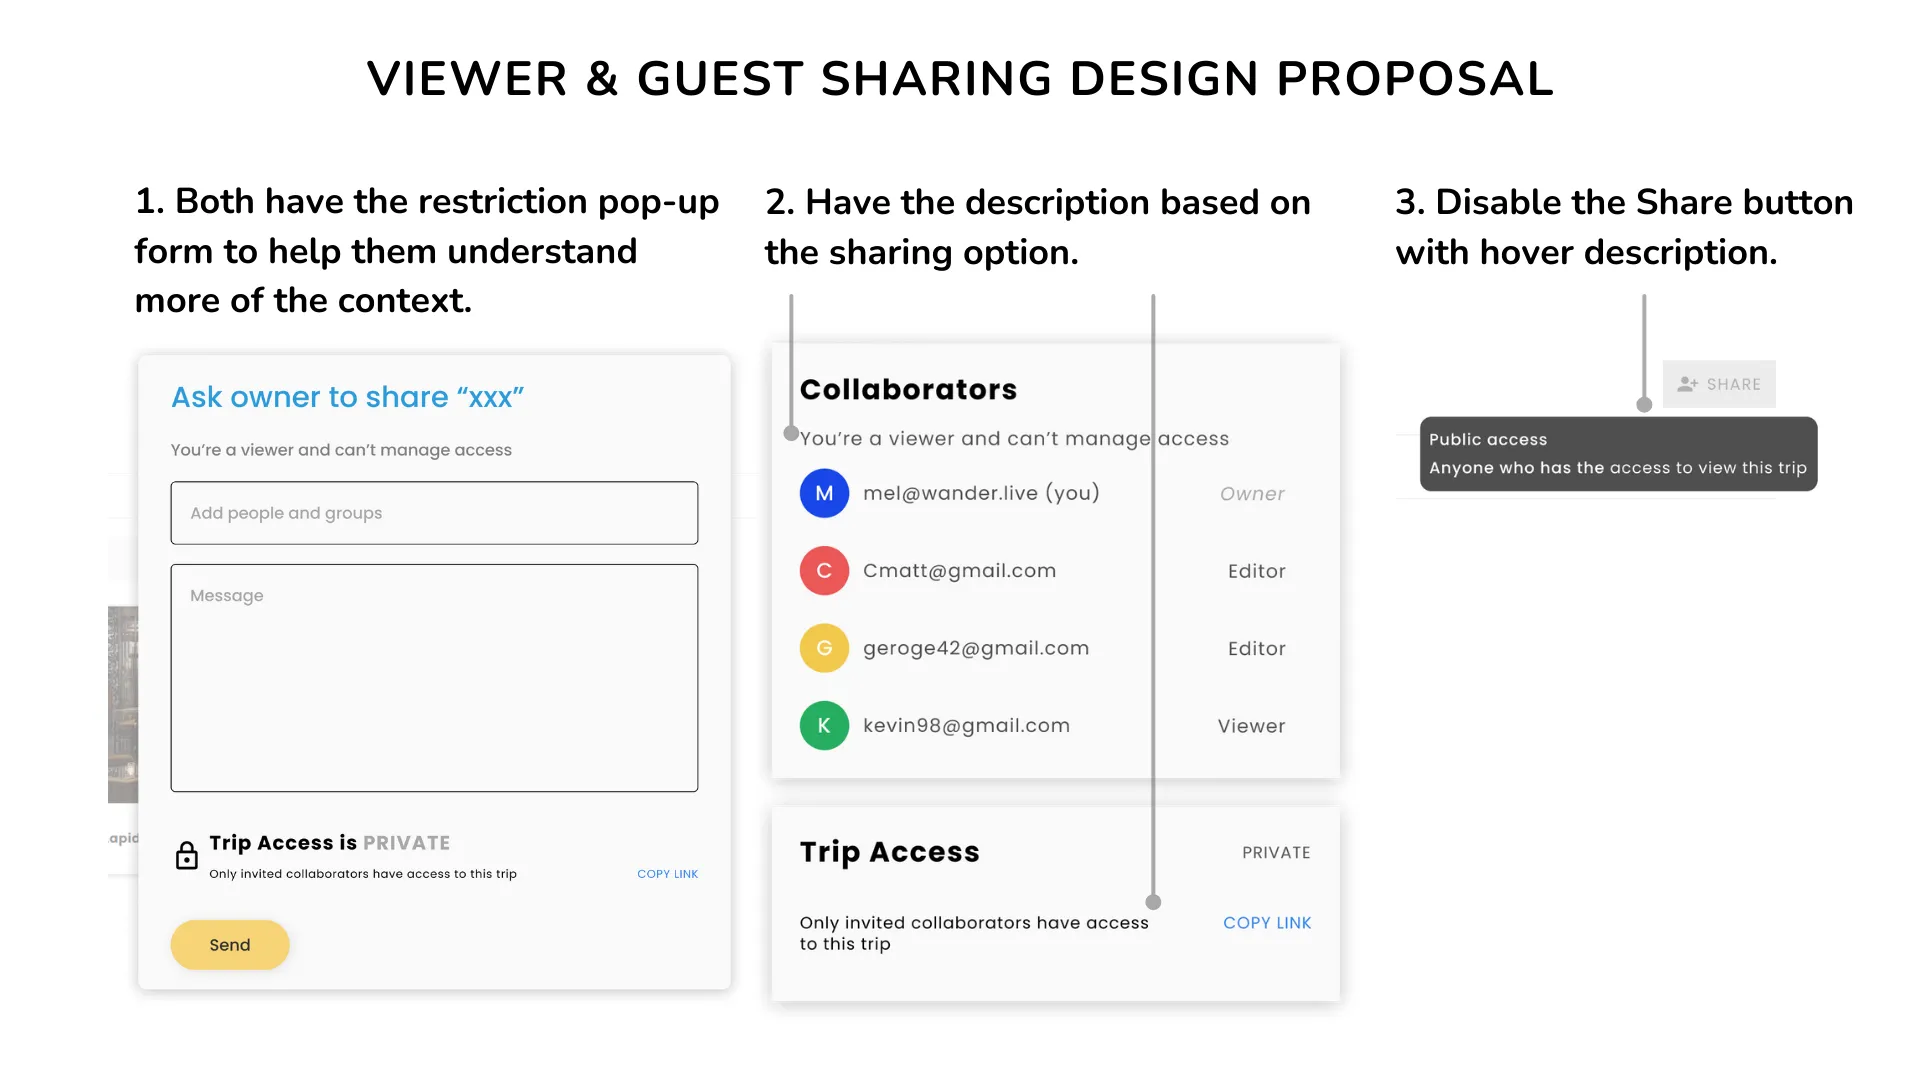
Task: Click the photo thumbnail behind the form
Action: pos(123,704)
